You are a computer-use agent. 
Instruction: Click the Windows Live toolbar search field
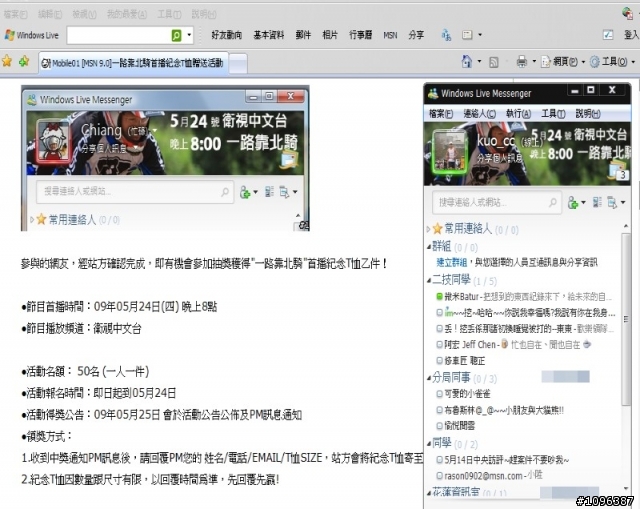(x=118, y=36)
